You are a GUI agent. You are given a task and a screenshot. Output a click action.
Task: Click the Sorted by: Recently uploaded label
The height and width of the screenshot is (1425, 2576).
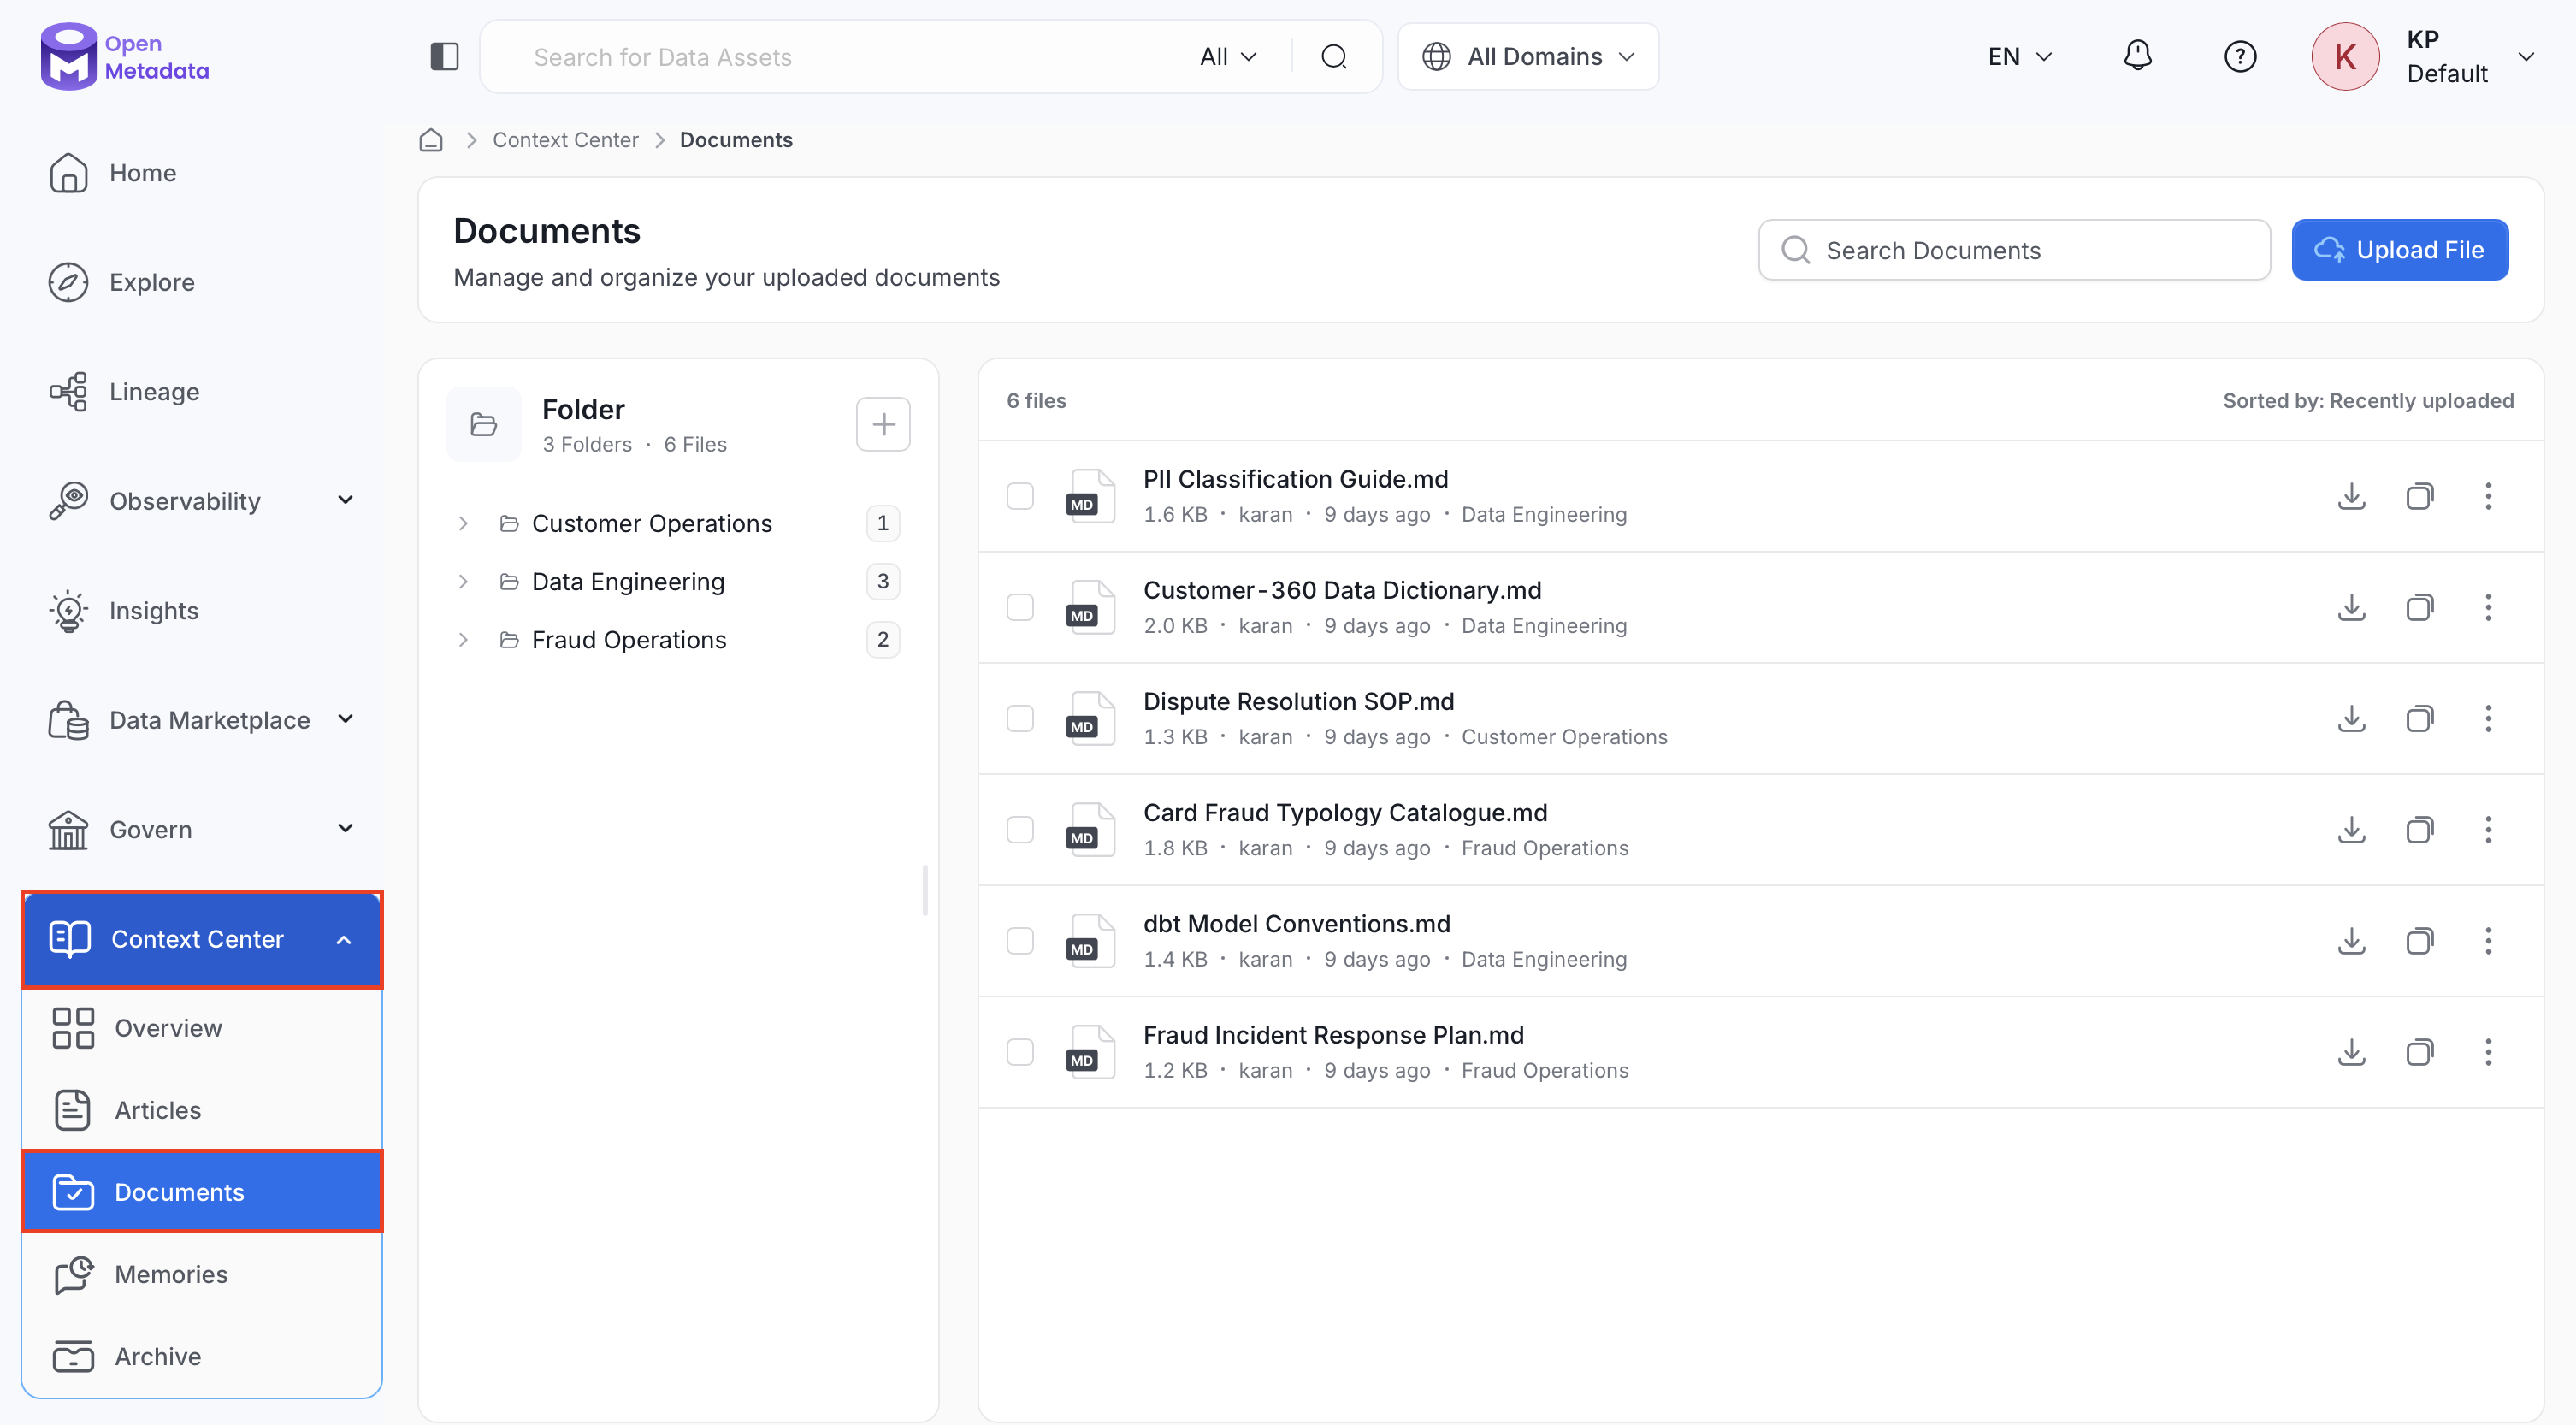click(2367, 400)
